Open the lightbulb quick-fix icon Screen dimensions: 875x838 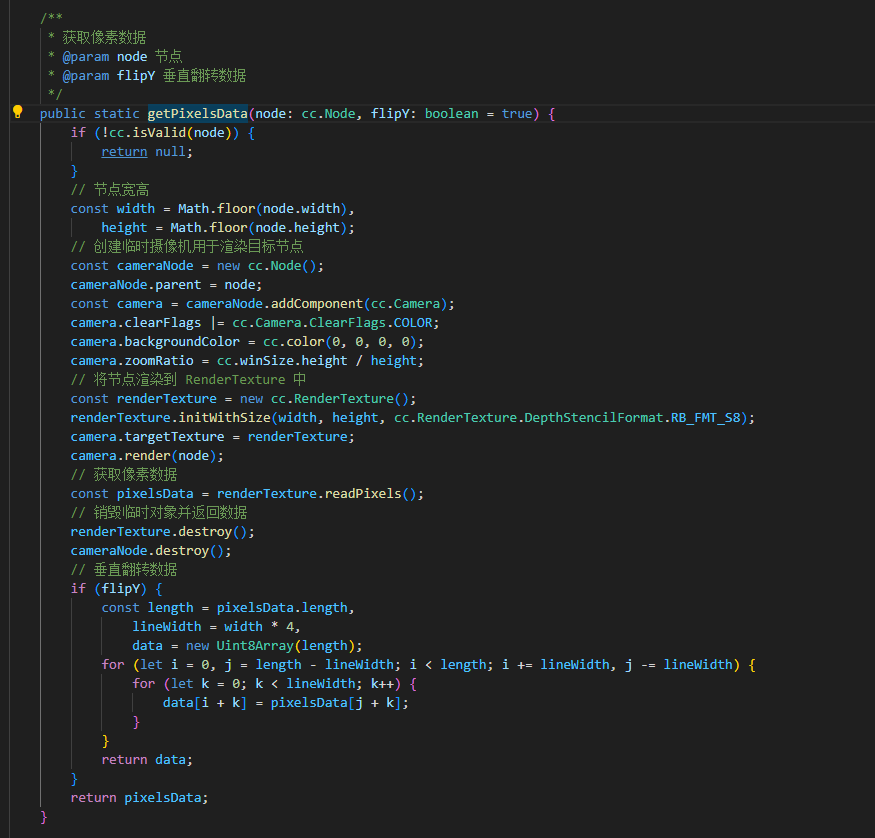pos(17,112)
